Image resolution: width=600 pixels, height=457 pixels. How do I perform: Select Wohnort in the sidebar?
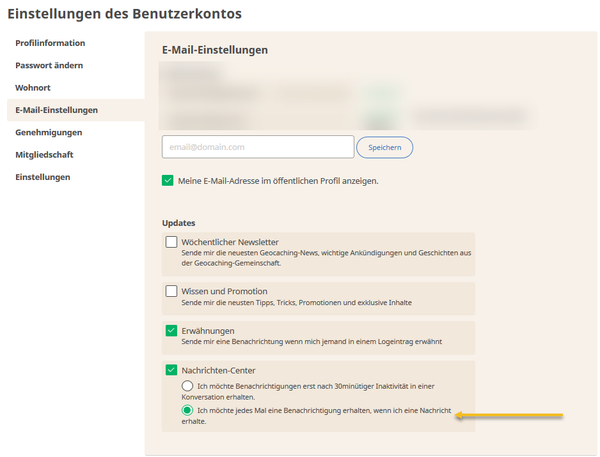click(33, 88)
